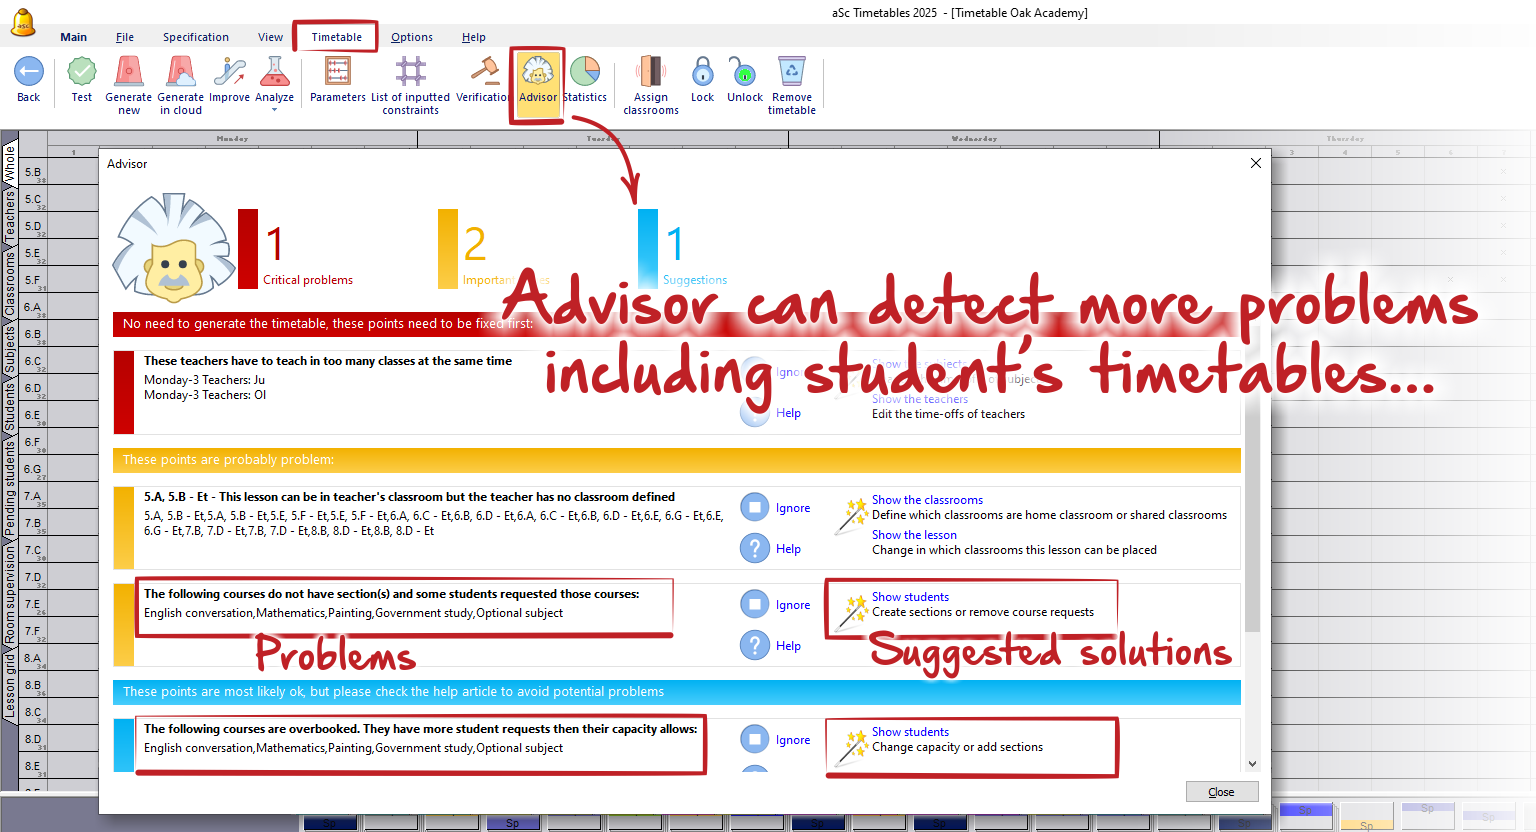1536x832 pixels.
Task: Click Show the lesson link
Action: [914, 535]
